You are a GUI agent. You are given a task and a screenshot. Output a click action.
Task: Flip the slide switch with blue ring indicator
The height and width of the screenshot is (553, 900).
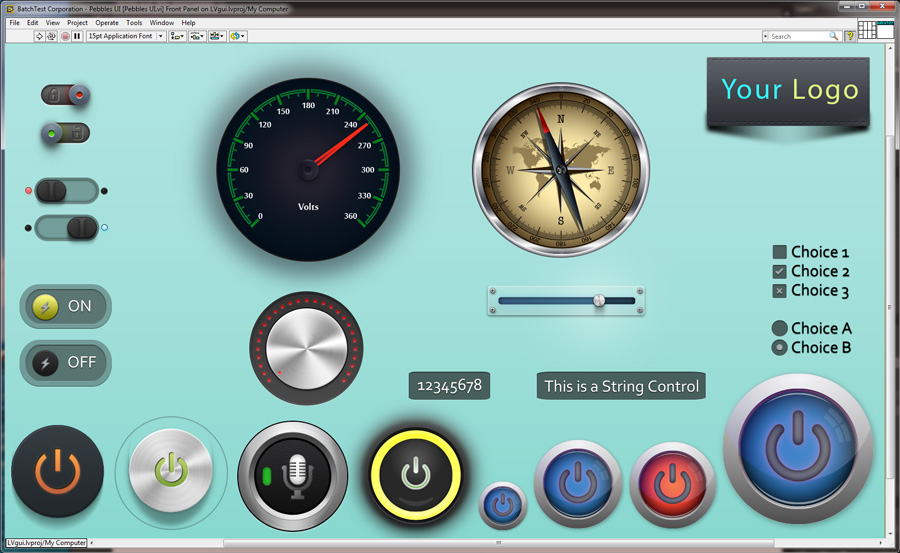coord(67,228)
